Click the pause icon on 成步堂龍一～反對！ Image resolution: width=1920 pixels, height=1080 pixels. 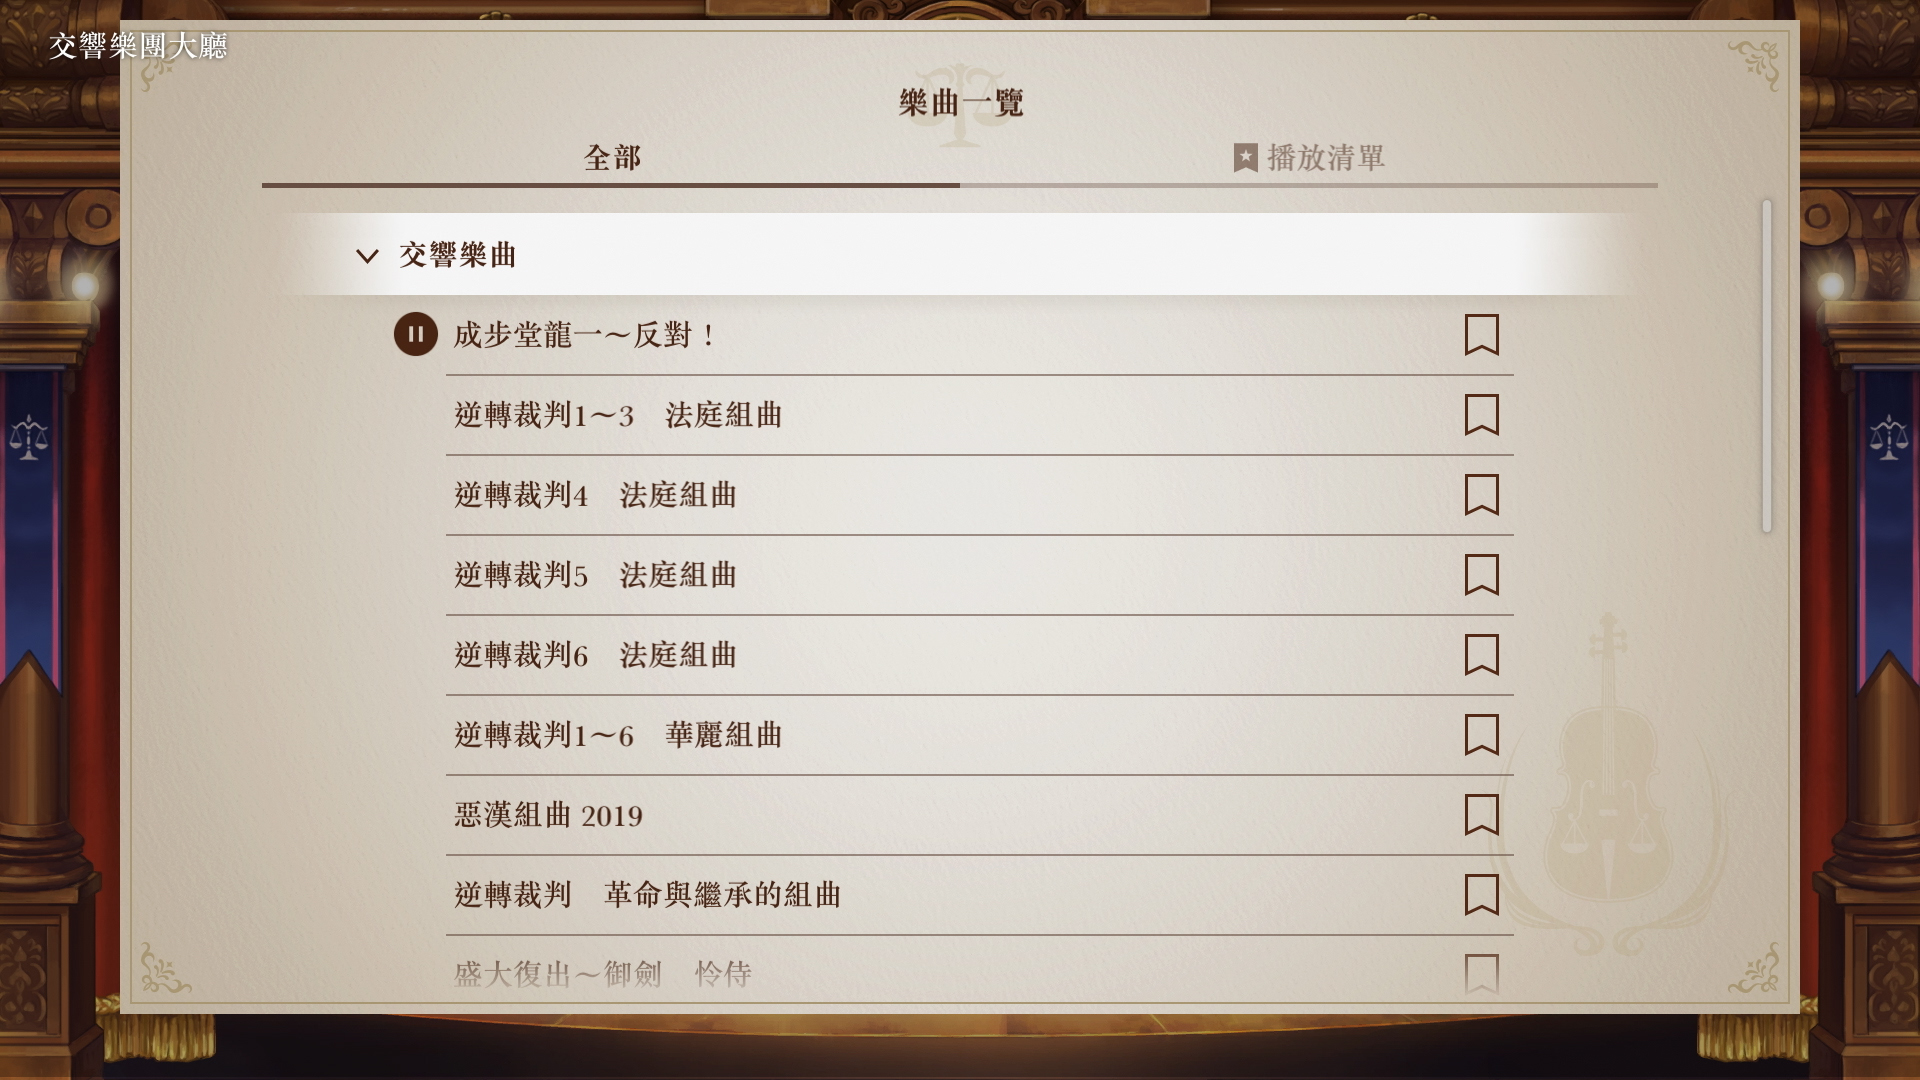click(416, 336)
